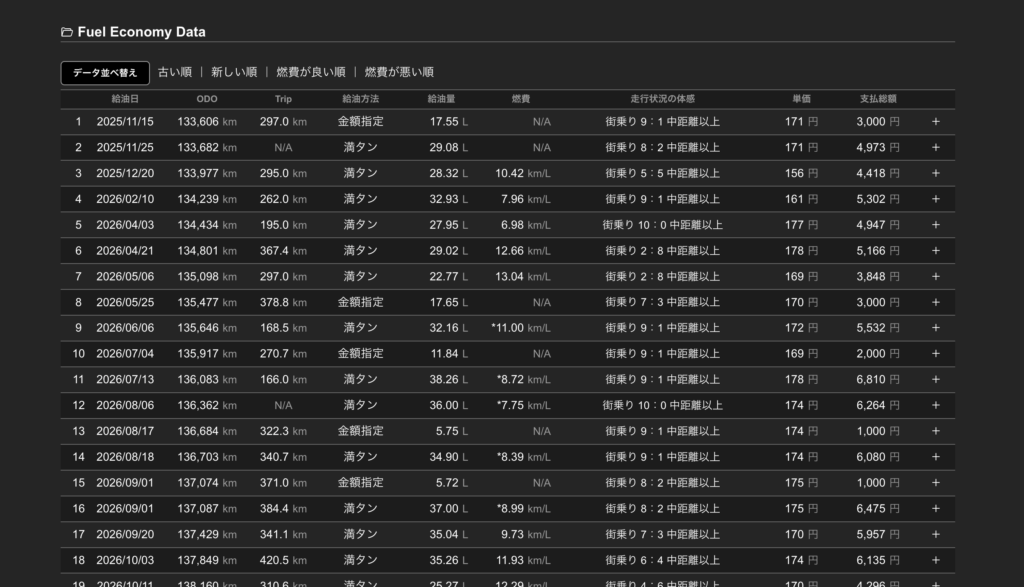Select ODO value 137,074 km
1024x587 pixels.
[x=207, y=483]
